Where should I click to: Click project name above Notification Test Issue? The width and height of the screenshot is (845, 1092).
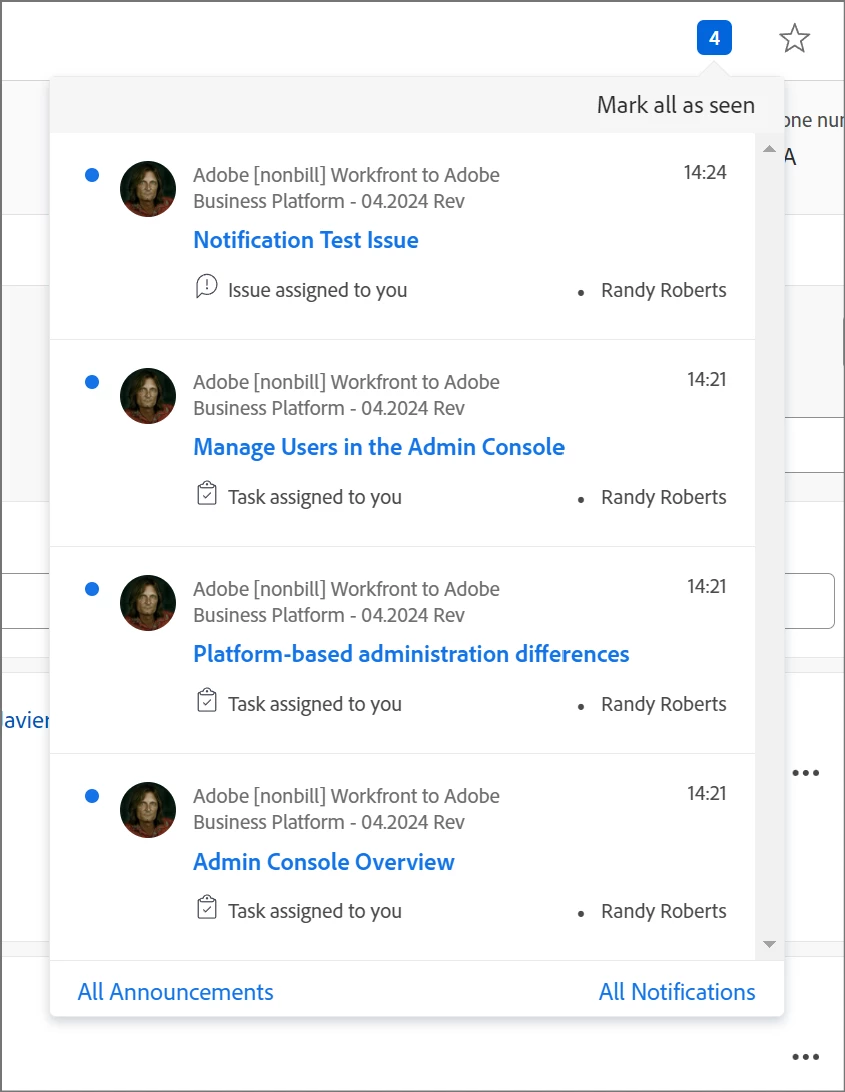click(x=346, y=188)
